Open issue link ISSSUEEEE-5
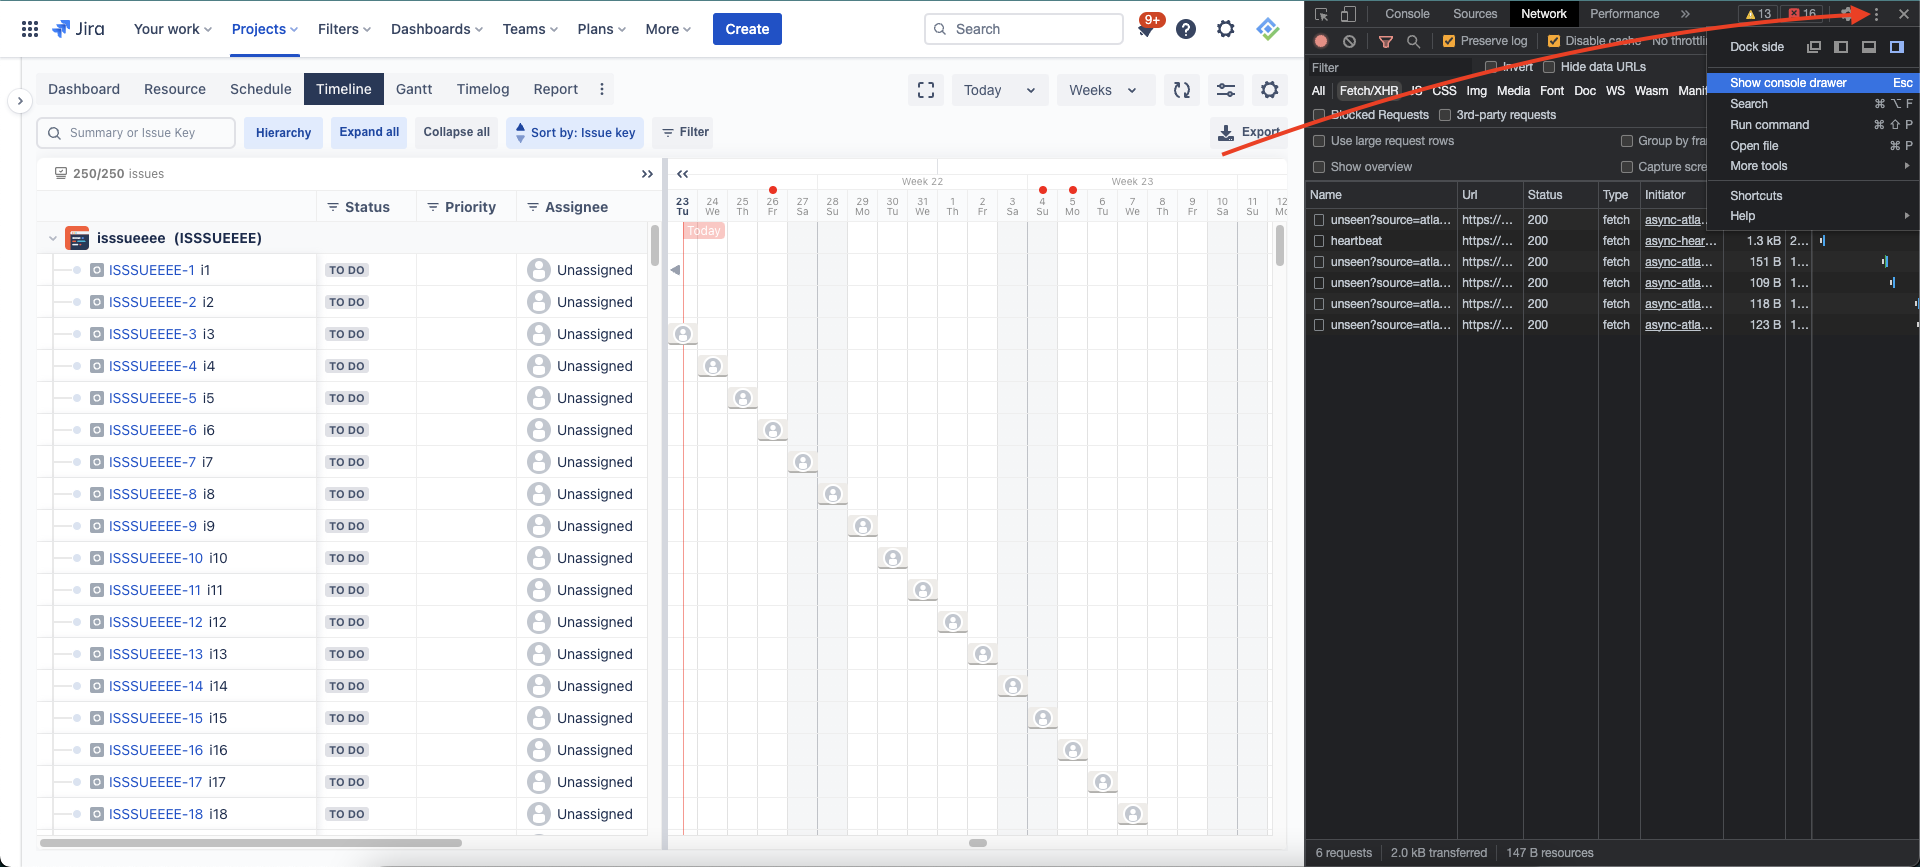Viewport: 1920px width, 867px height. (x=152, y=398)
